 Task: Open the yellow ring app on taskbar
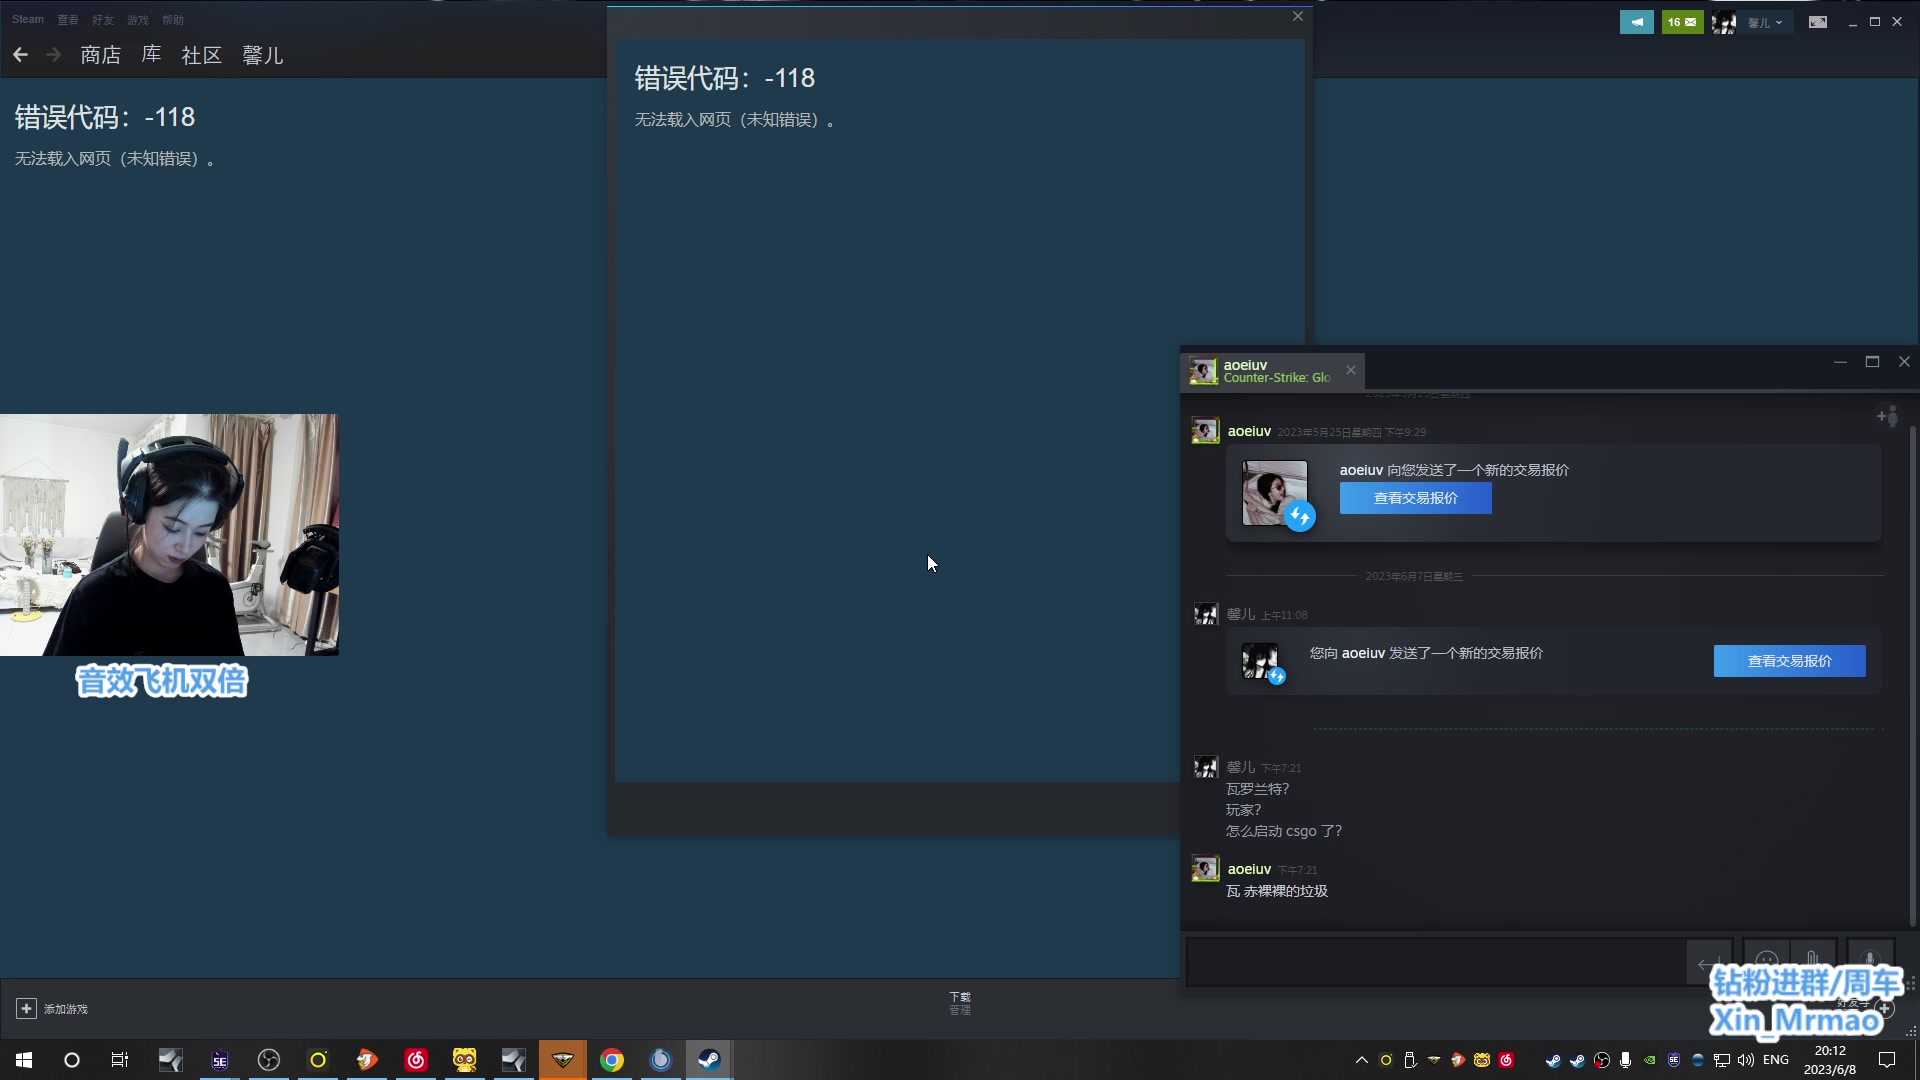click(318, 1060)
